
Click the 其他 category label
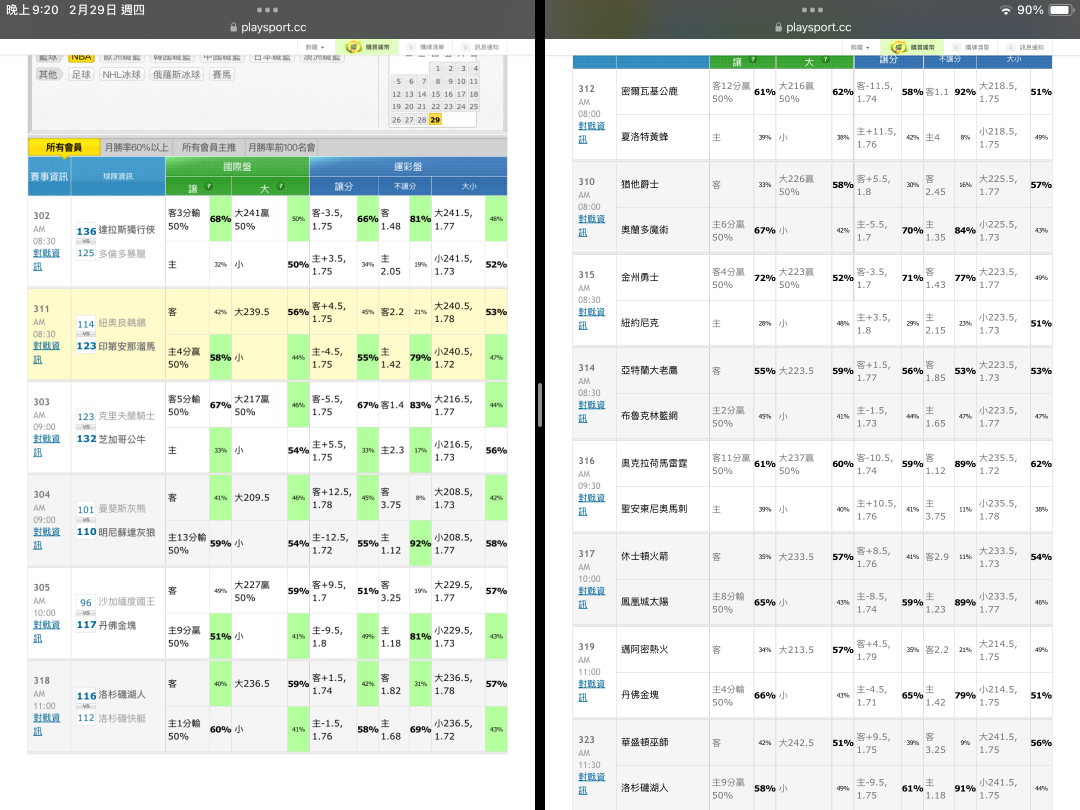(x=48, y=74)
